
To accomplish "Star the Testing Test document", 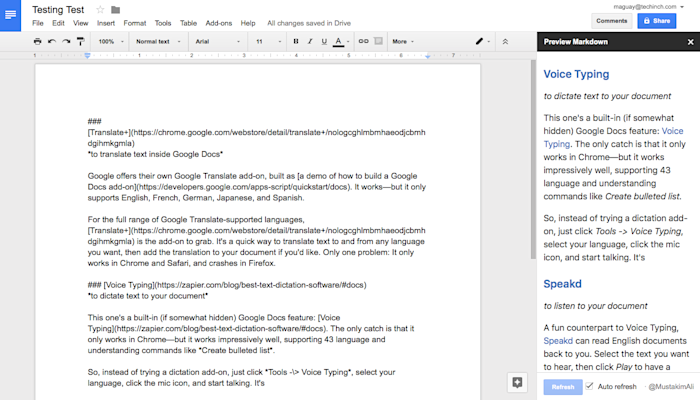I will [x=100, y=9].
